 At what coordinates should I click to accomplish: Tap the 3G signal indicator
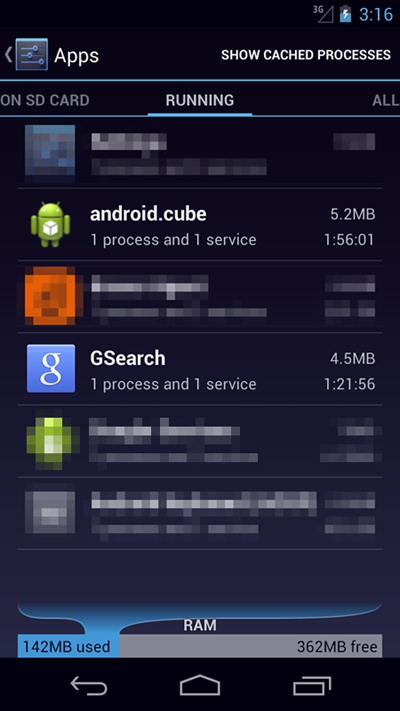[323, 14]
